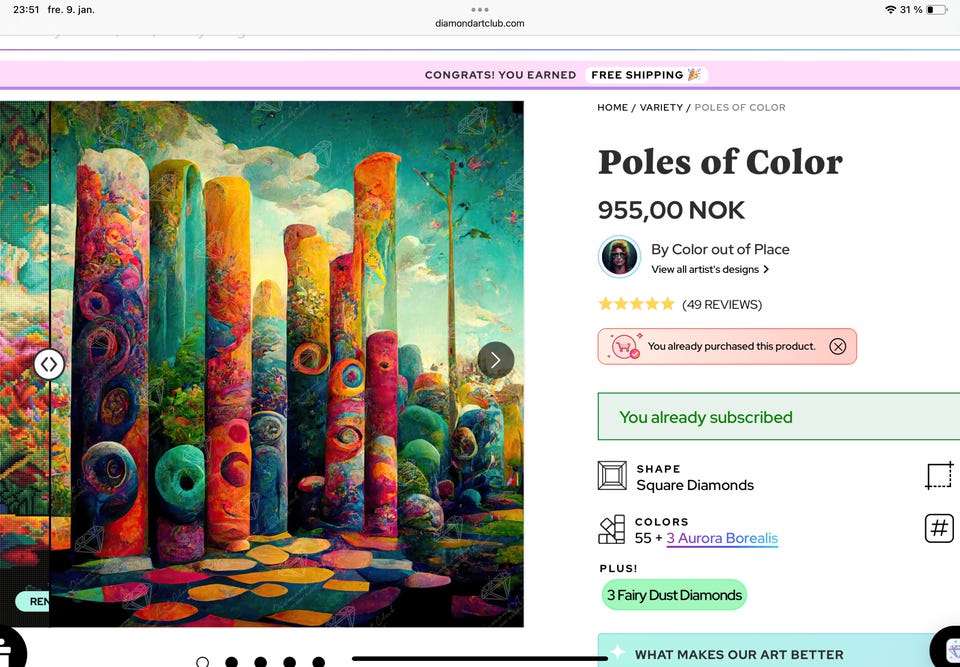Click the hashtag symbol icon

pyautogui.click(x=939, y=528)
